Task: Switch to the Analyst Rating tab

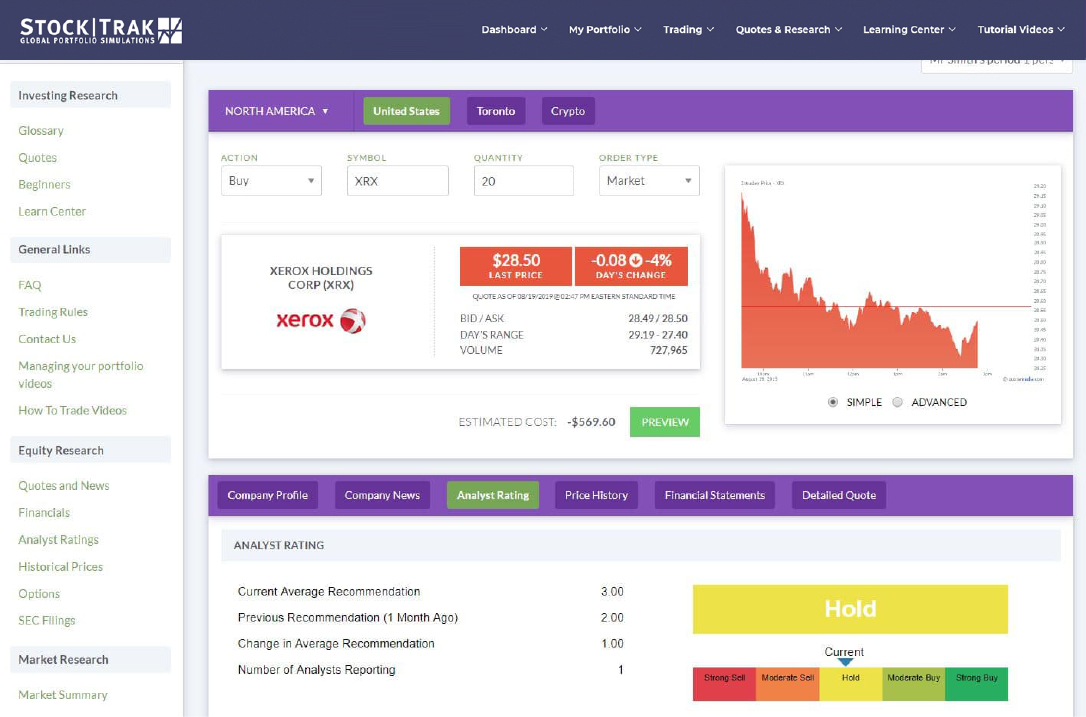Action: tap(493, 495)
